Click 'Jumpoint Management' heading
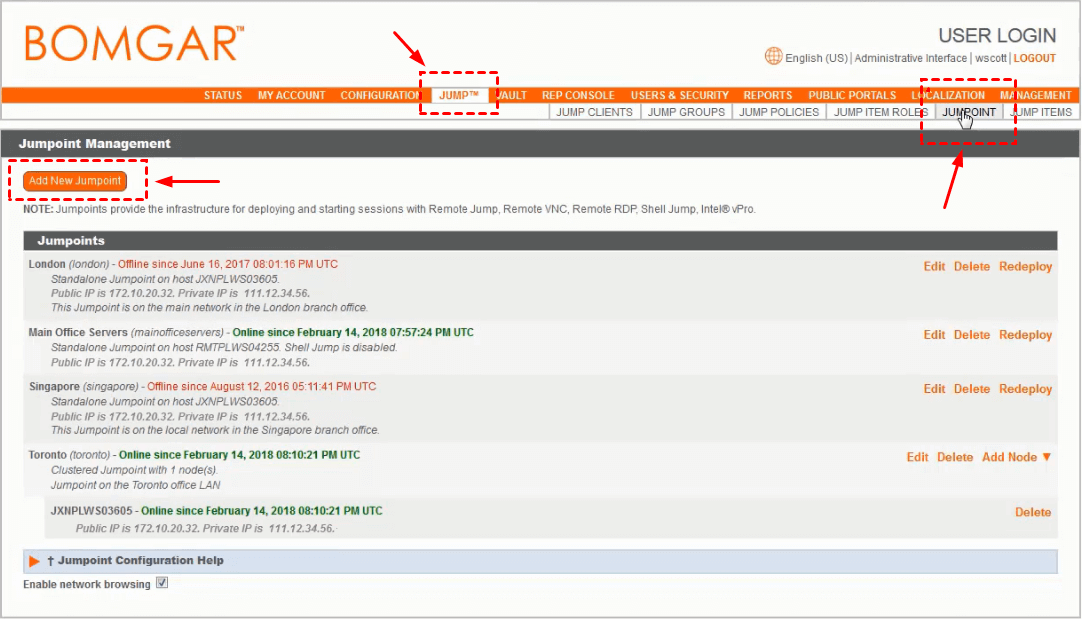 [95, 144]
